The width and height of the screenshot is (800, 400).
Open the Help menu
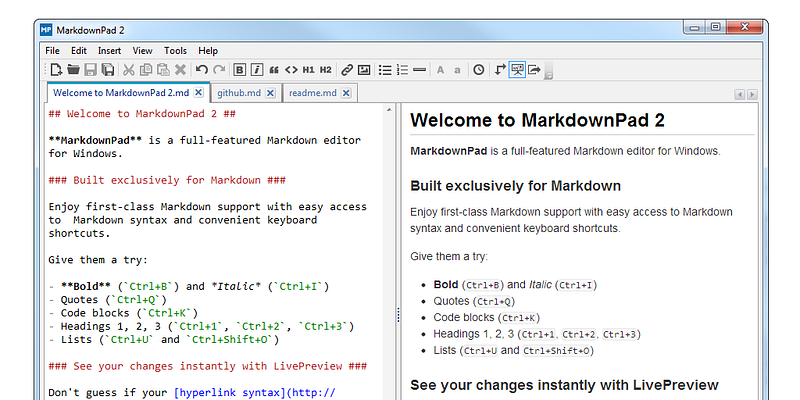pos(208,51)
